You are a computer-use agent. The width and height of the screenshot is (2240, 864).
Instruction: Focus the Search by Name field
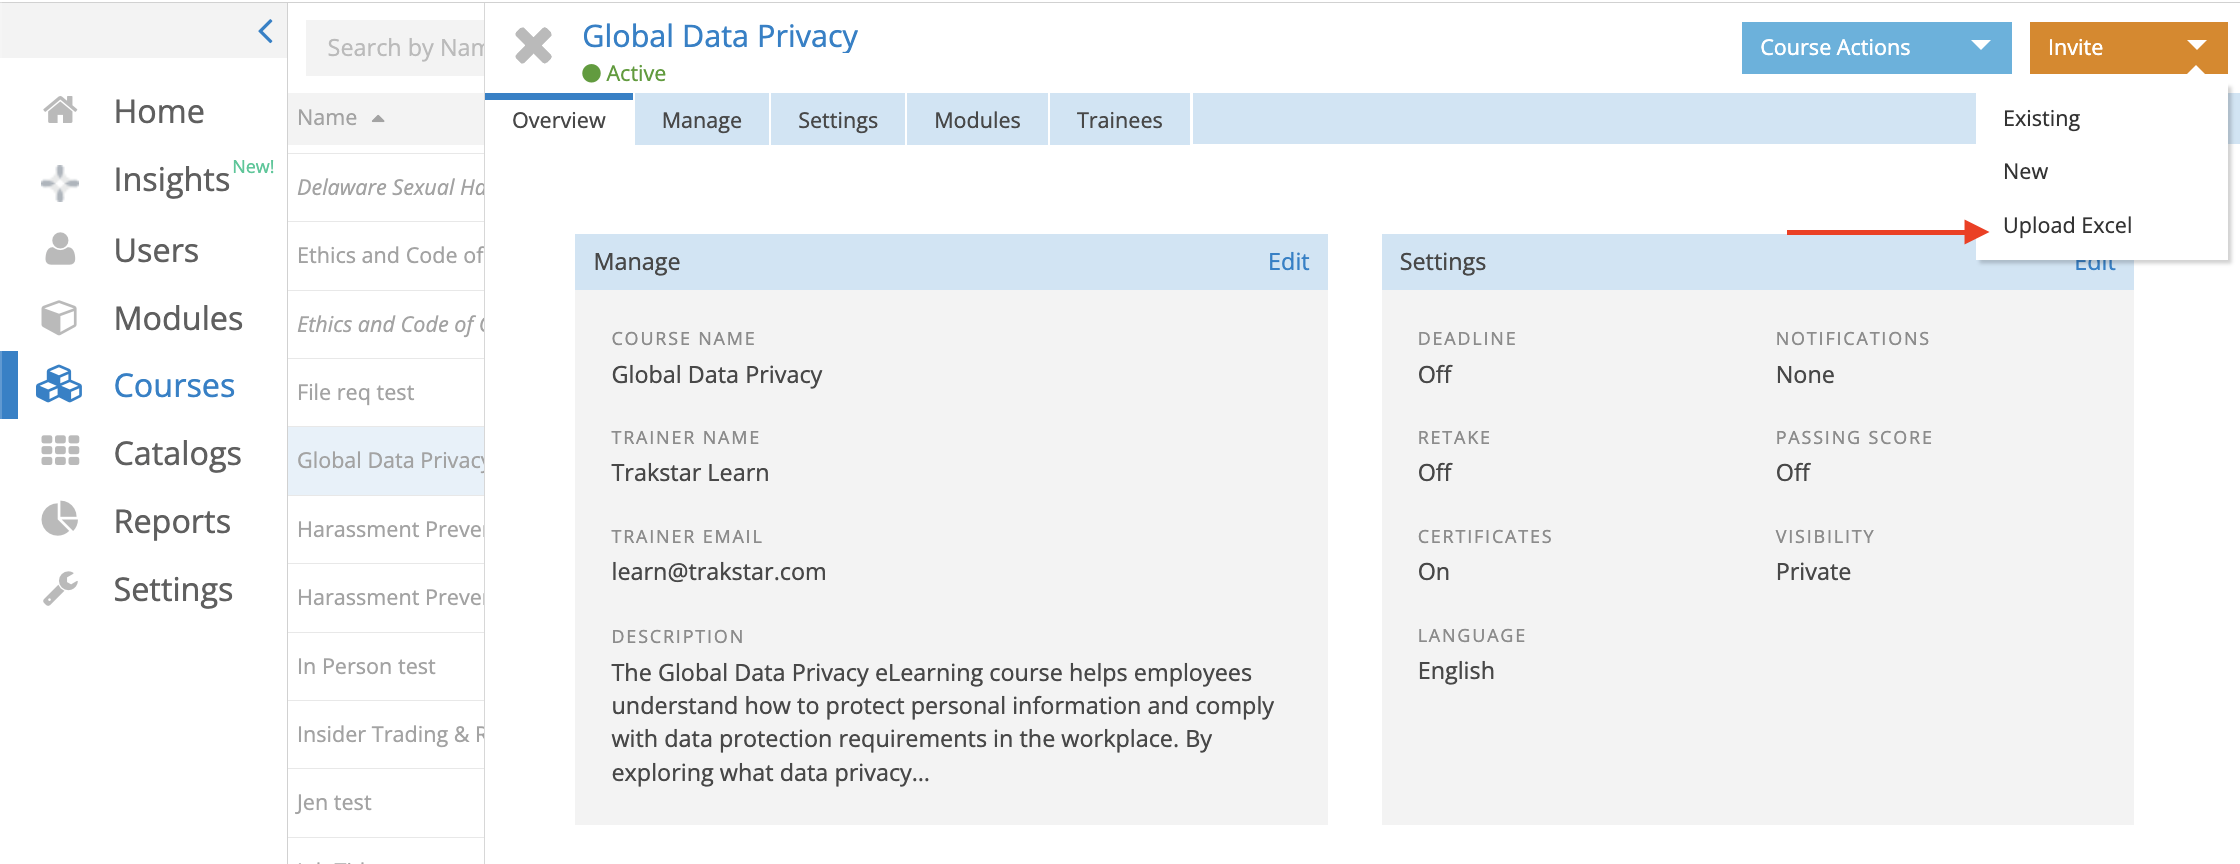point(395,47)
